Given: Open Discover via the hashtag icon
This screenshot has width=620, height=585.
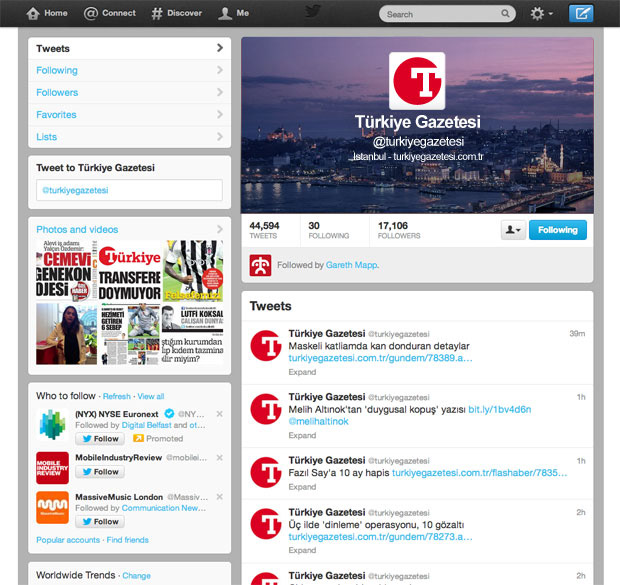Looking at the screenshot, I should (157, 13).
